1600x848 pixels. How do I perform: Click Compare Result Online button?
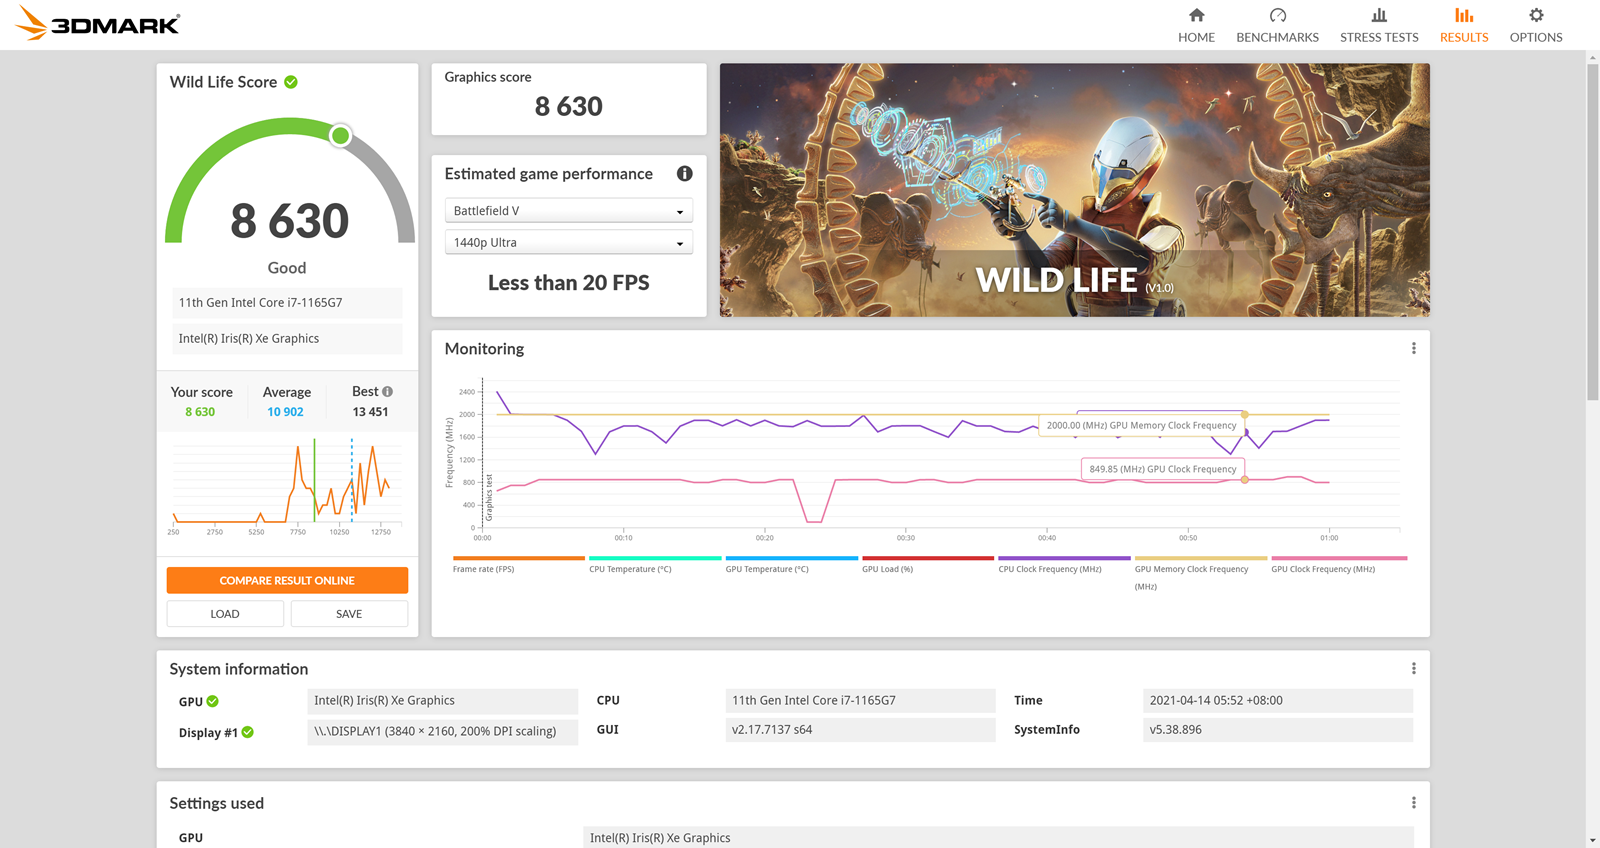[x=287, y=581]
